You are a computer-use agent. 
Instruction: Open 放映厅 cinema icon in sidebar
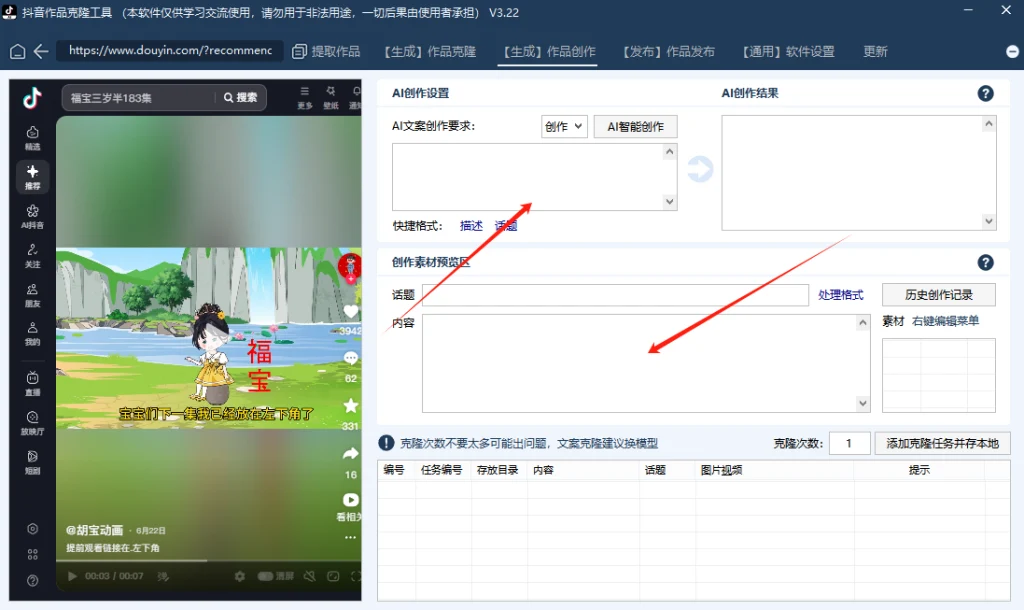[x=32, y=423]
